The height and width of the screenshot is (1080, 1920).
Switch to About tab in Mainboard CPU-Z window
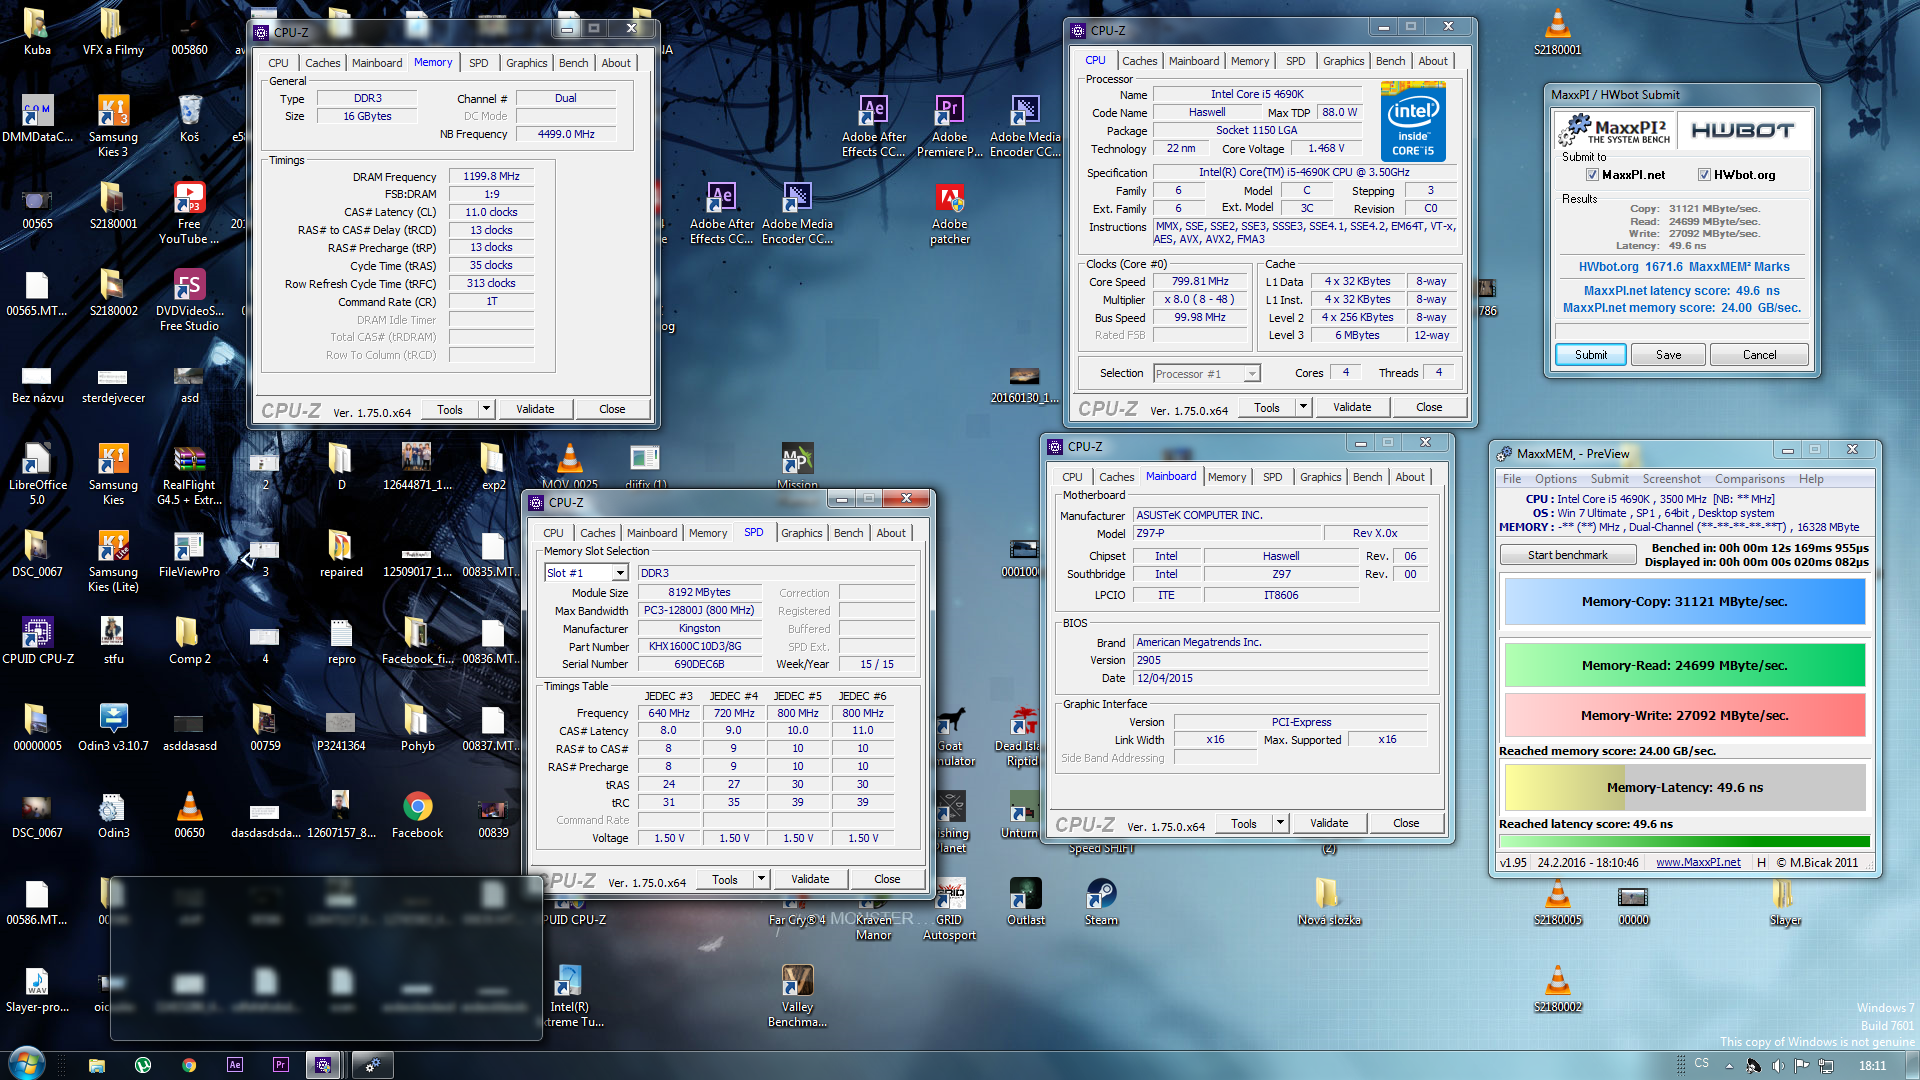click(x=1410, y=477)
